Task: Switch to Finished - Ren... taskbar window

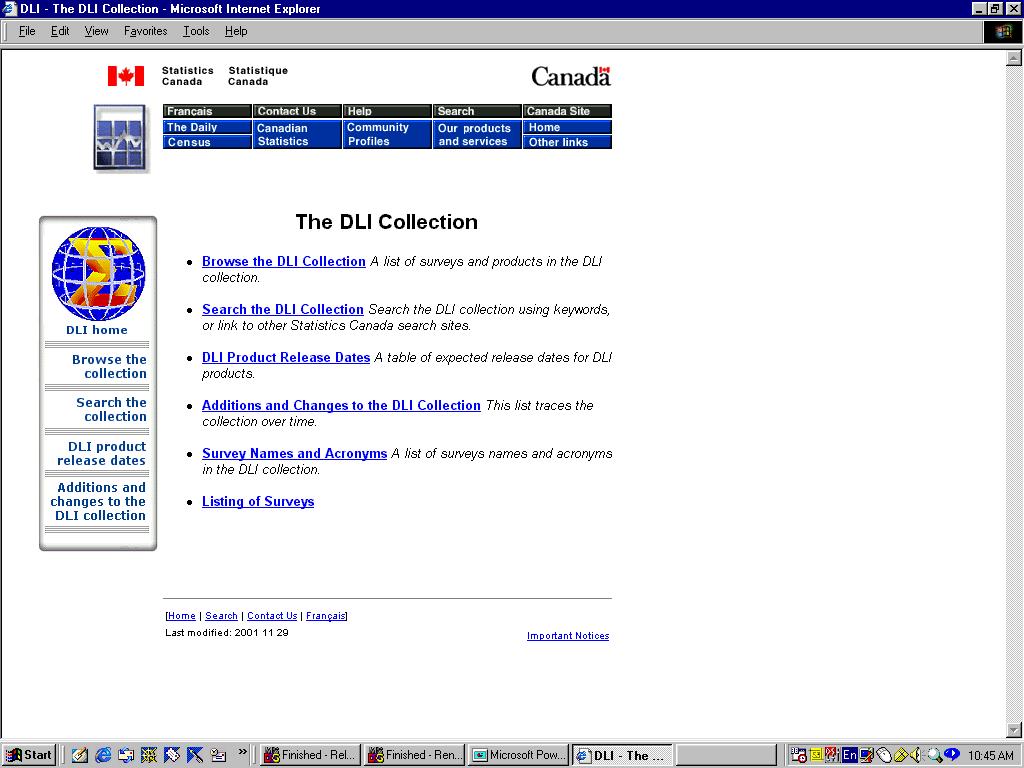Action: coord(414,755)
